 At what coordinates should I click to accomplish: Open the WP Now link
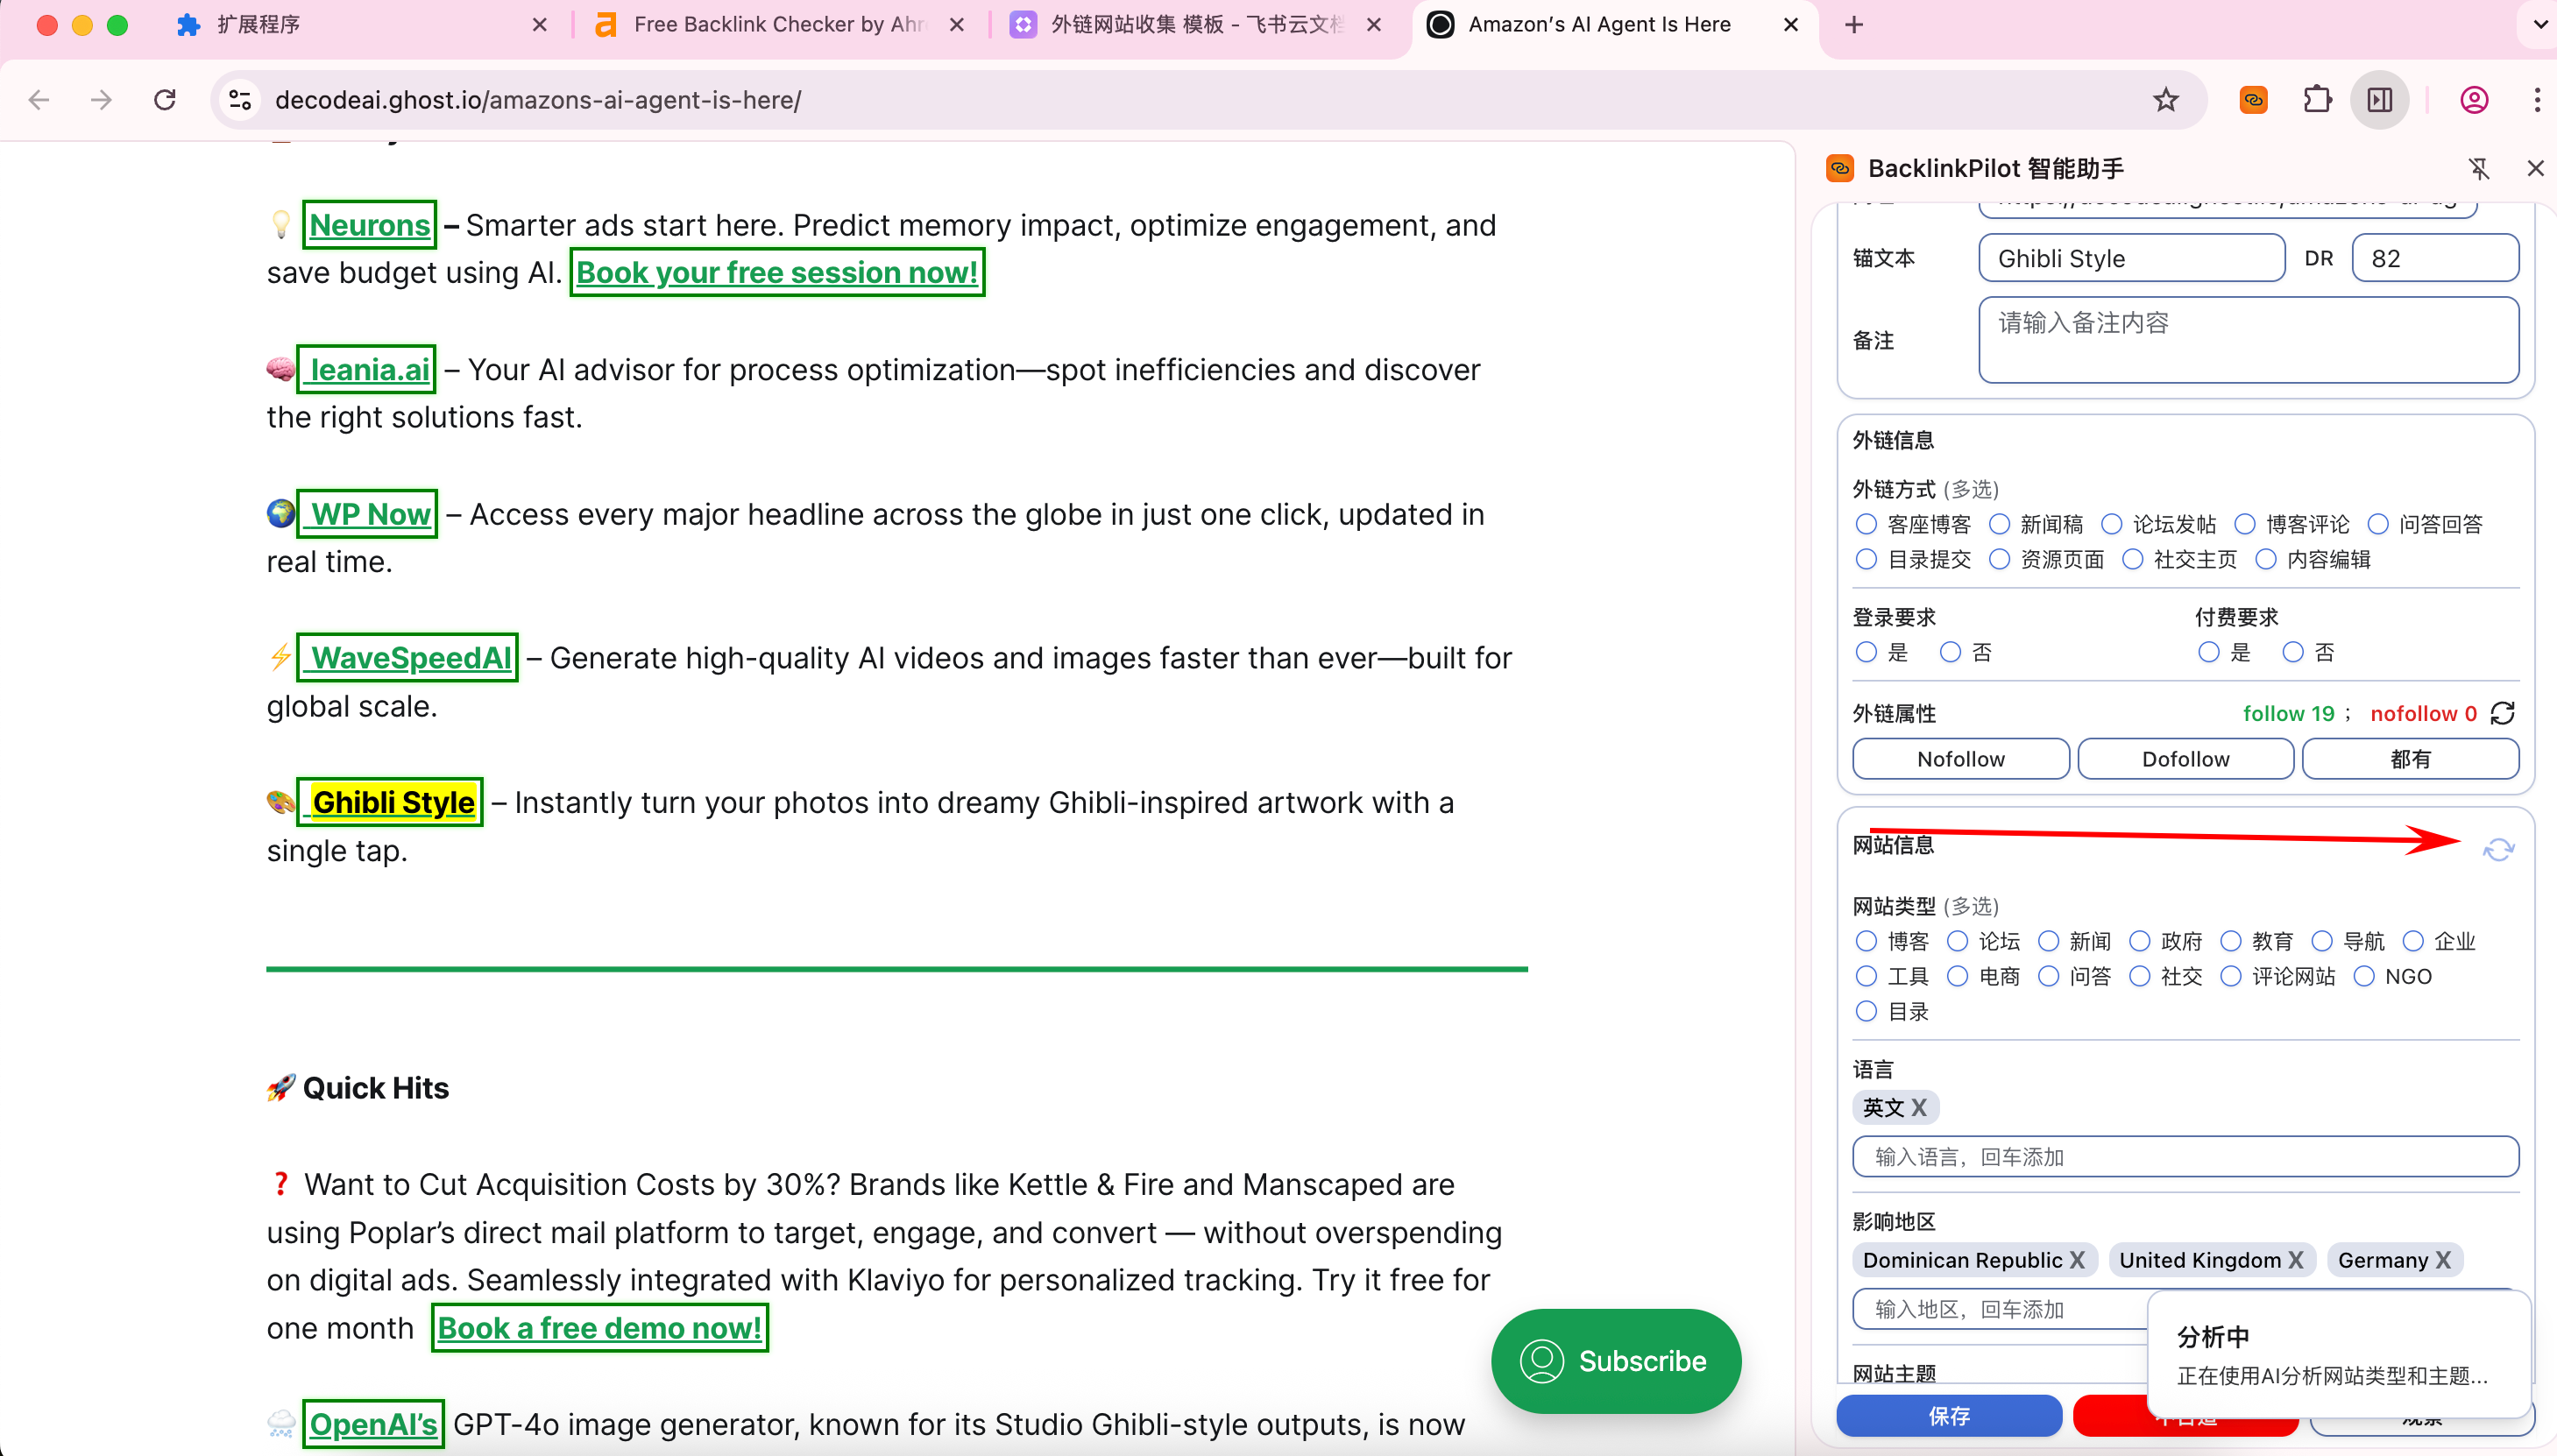point(367,514)
